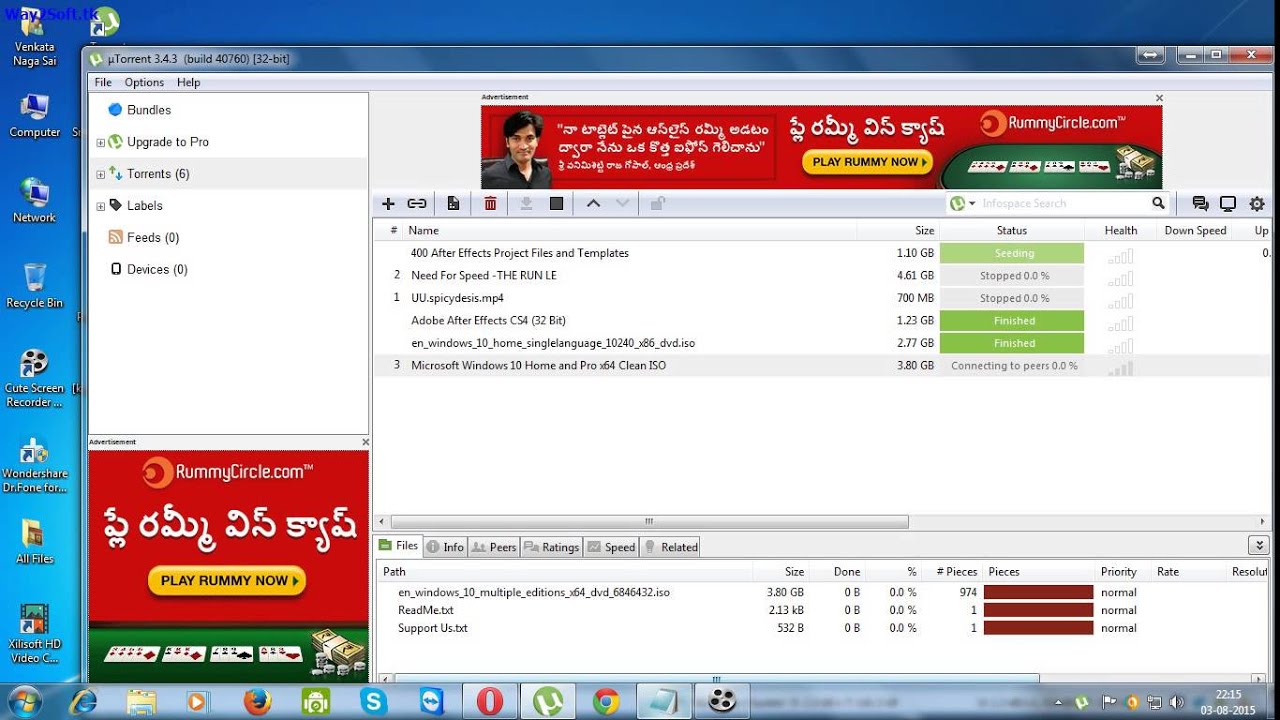This screenshot has width=1280, height=720.
Task: Switch to the Info tab
Action: coord(445,547)
